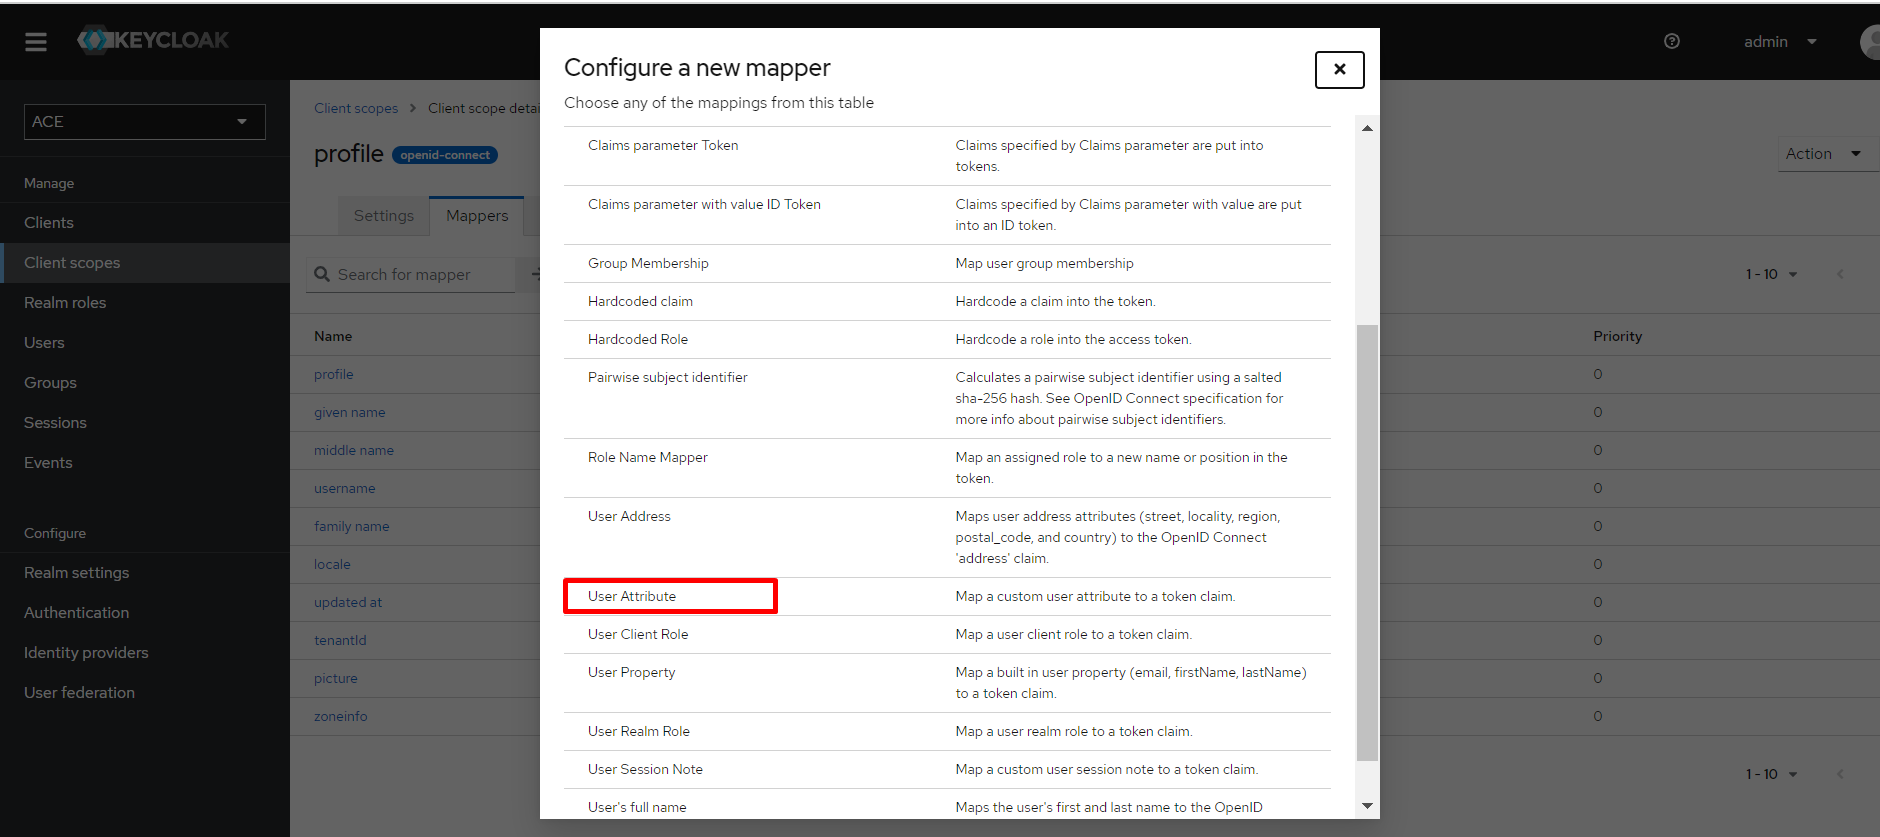Open the hamburger navigation menu
1880x837 pixels.
tap(36, 42)
